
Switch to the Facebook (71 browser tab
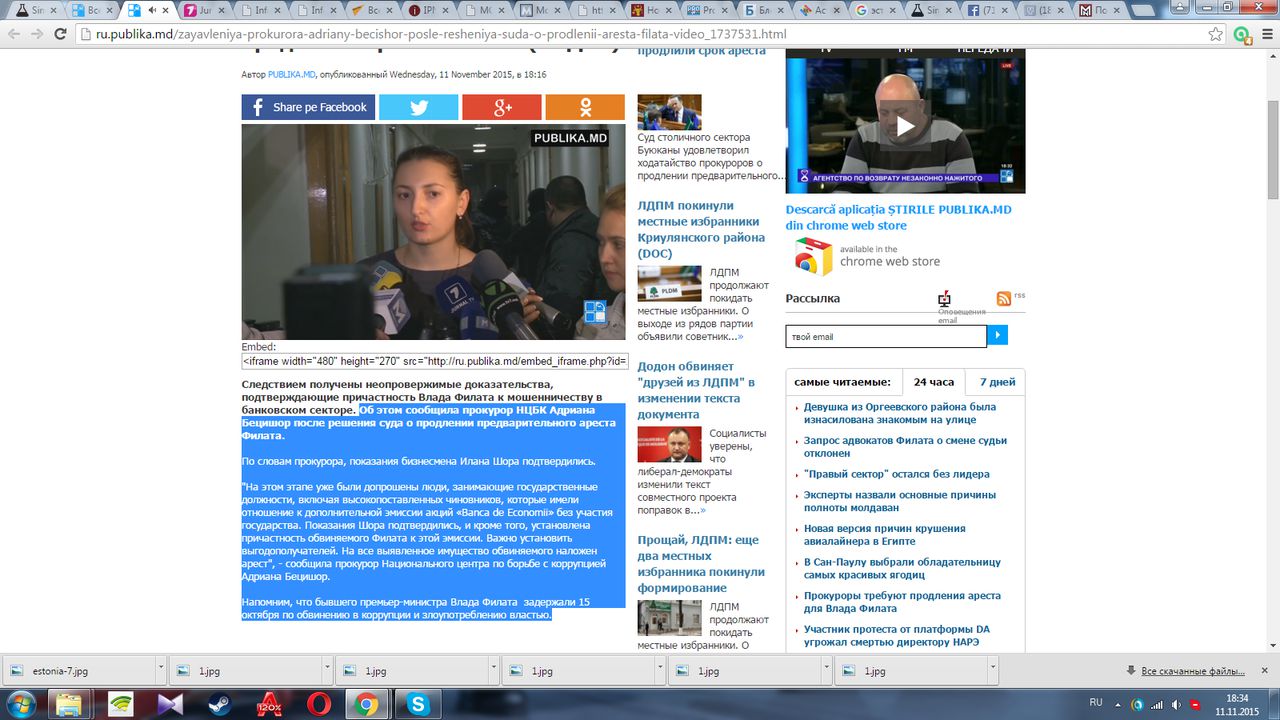[x=988, y=11]
